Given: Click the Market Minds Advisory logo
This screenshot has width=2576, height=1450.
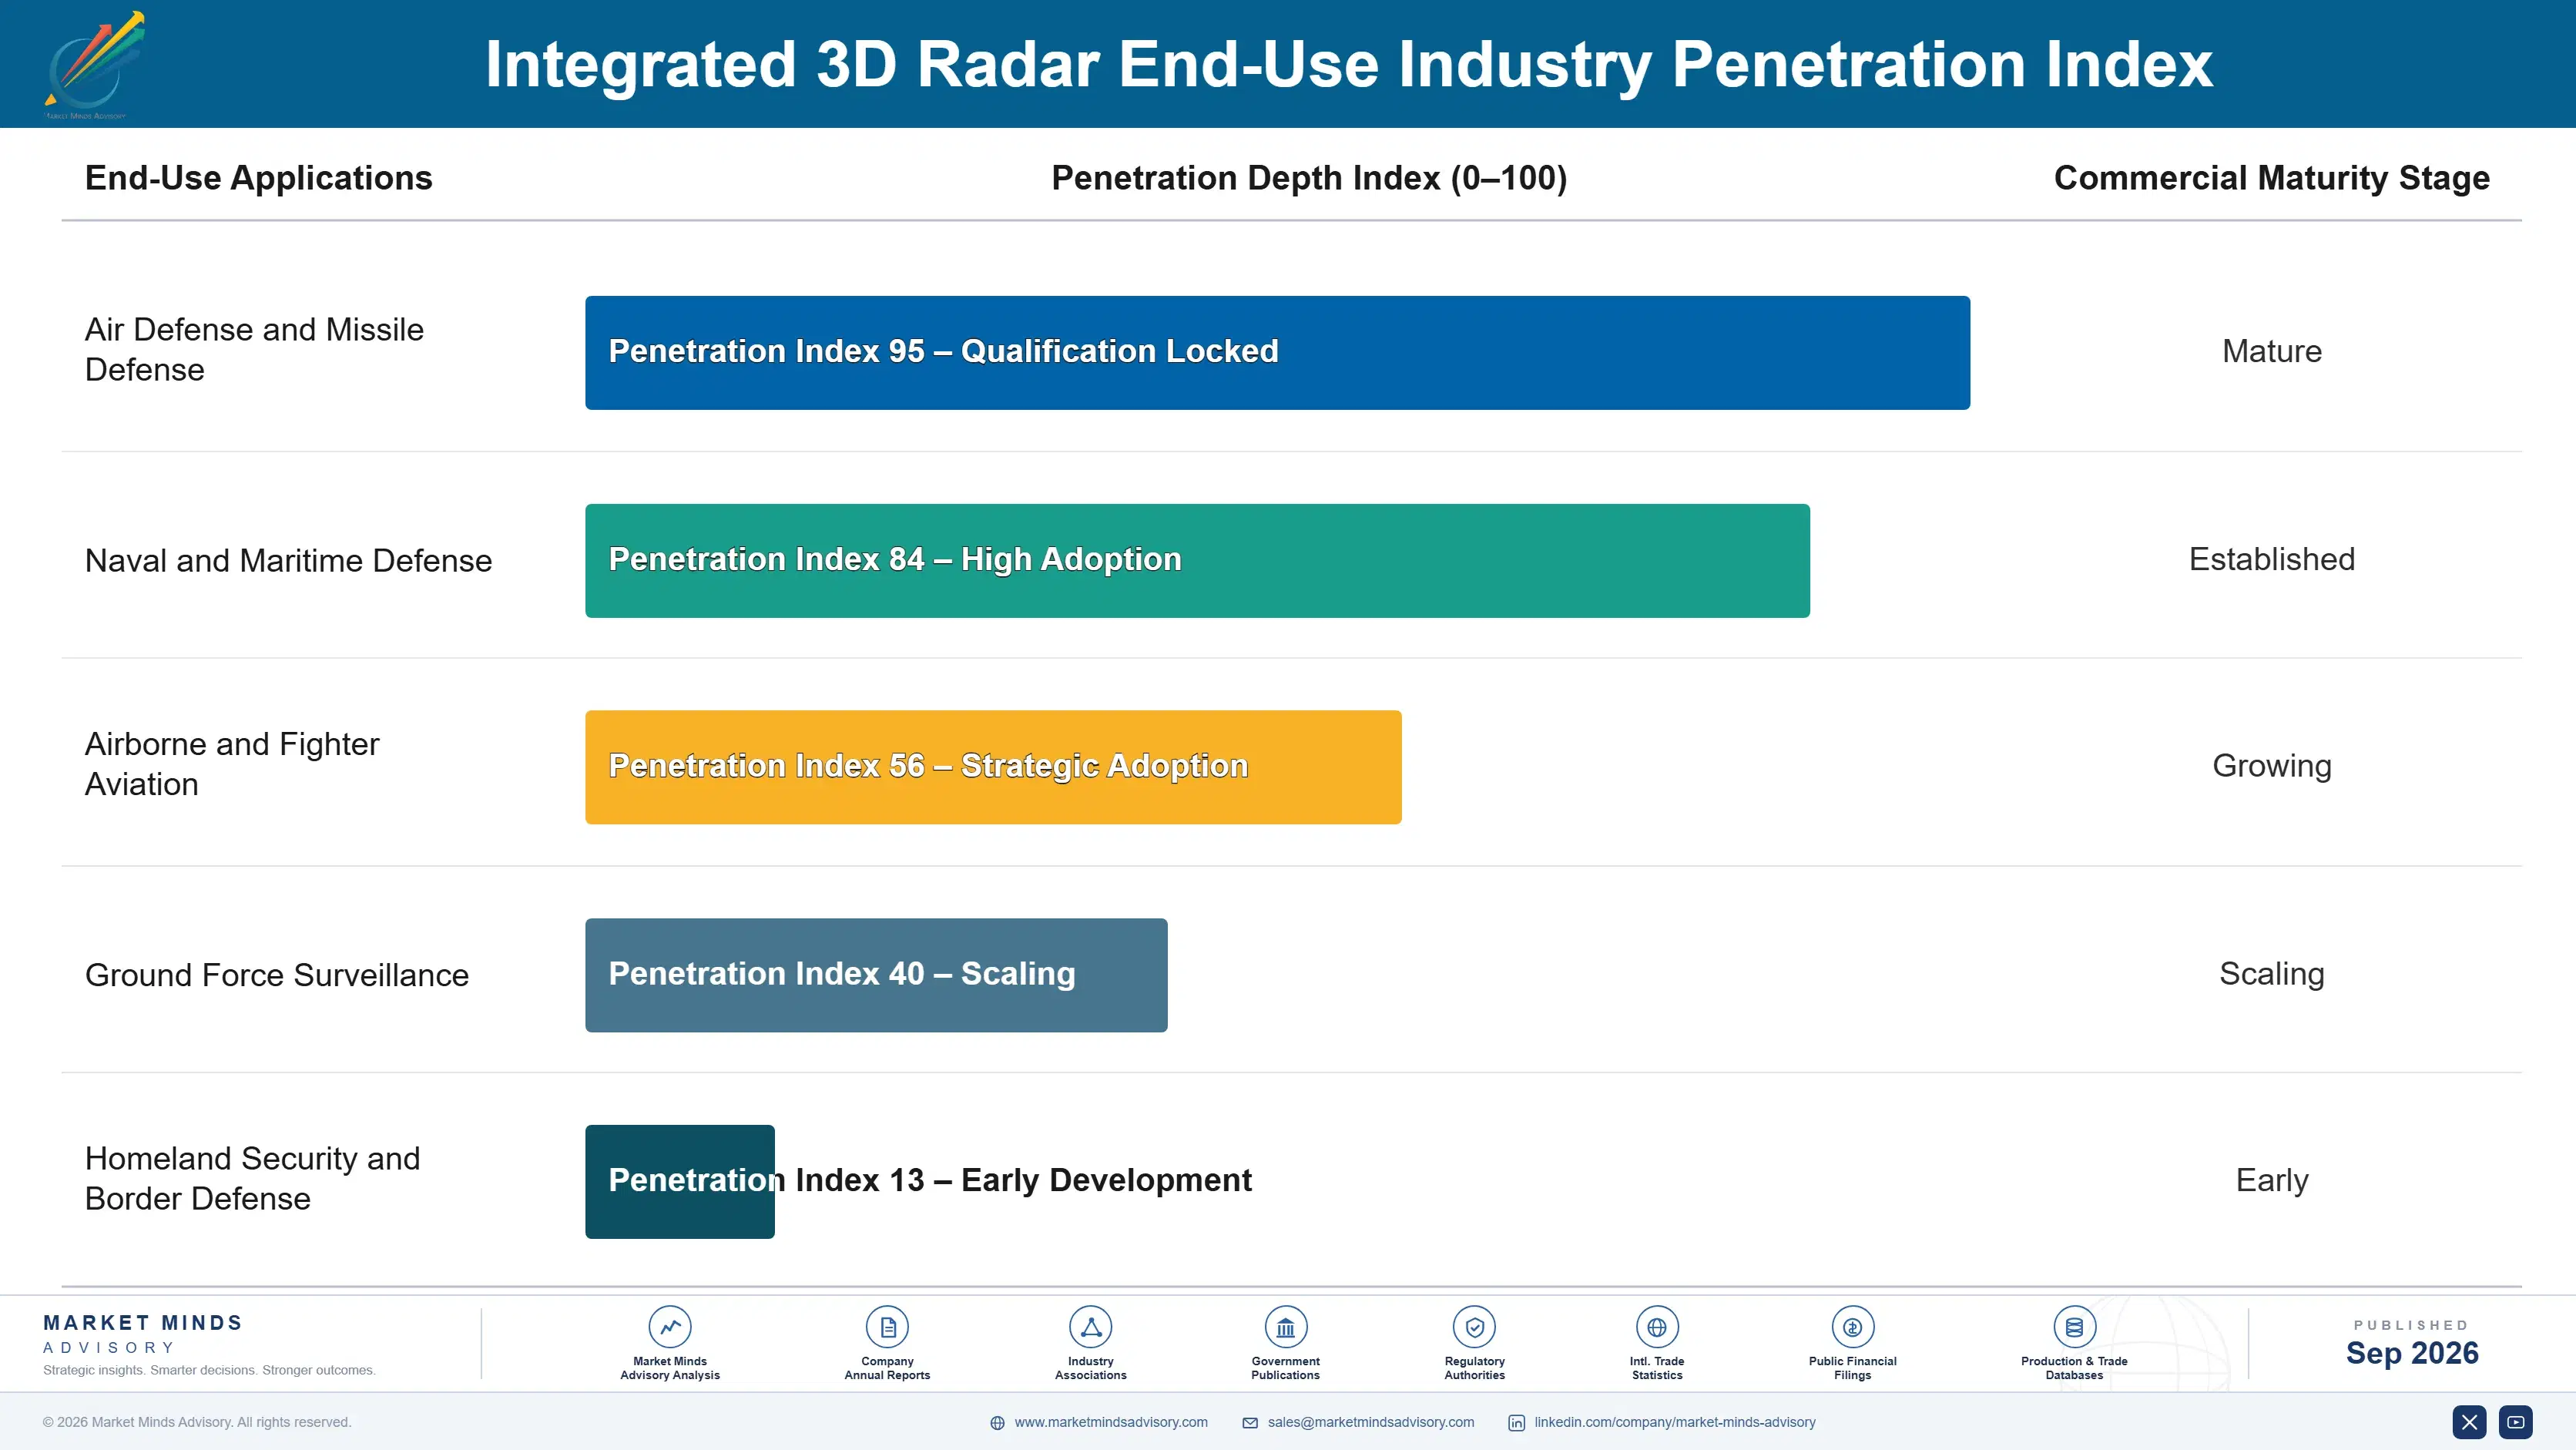Looking at the screenshot, I should 95,65.
